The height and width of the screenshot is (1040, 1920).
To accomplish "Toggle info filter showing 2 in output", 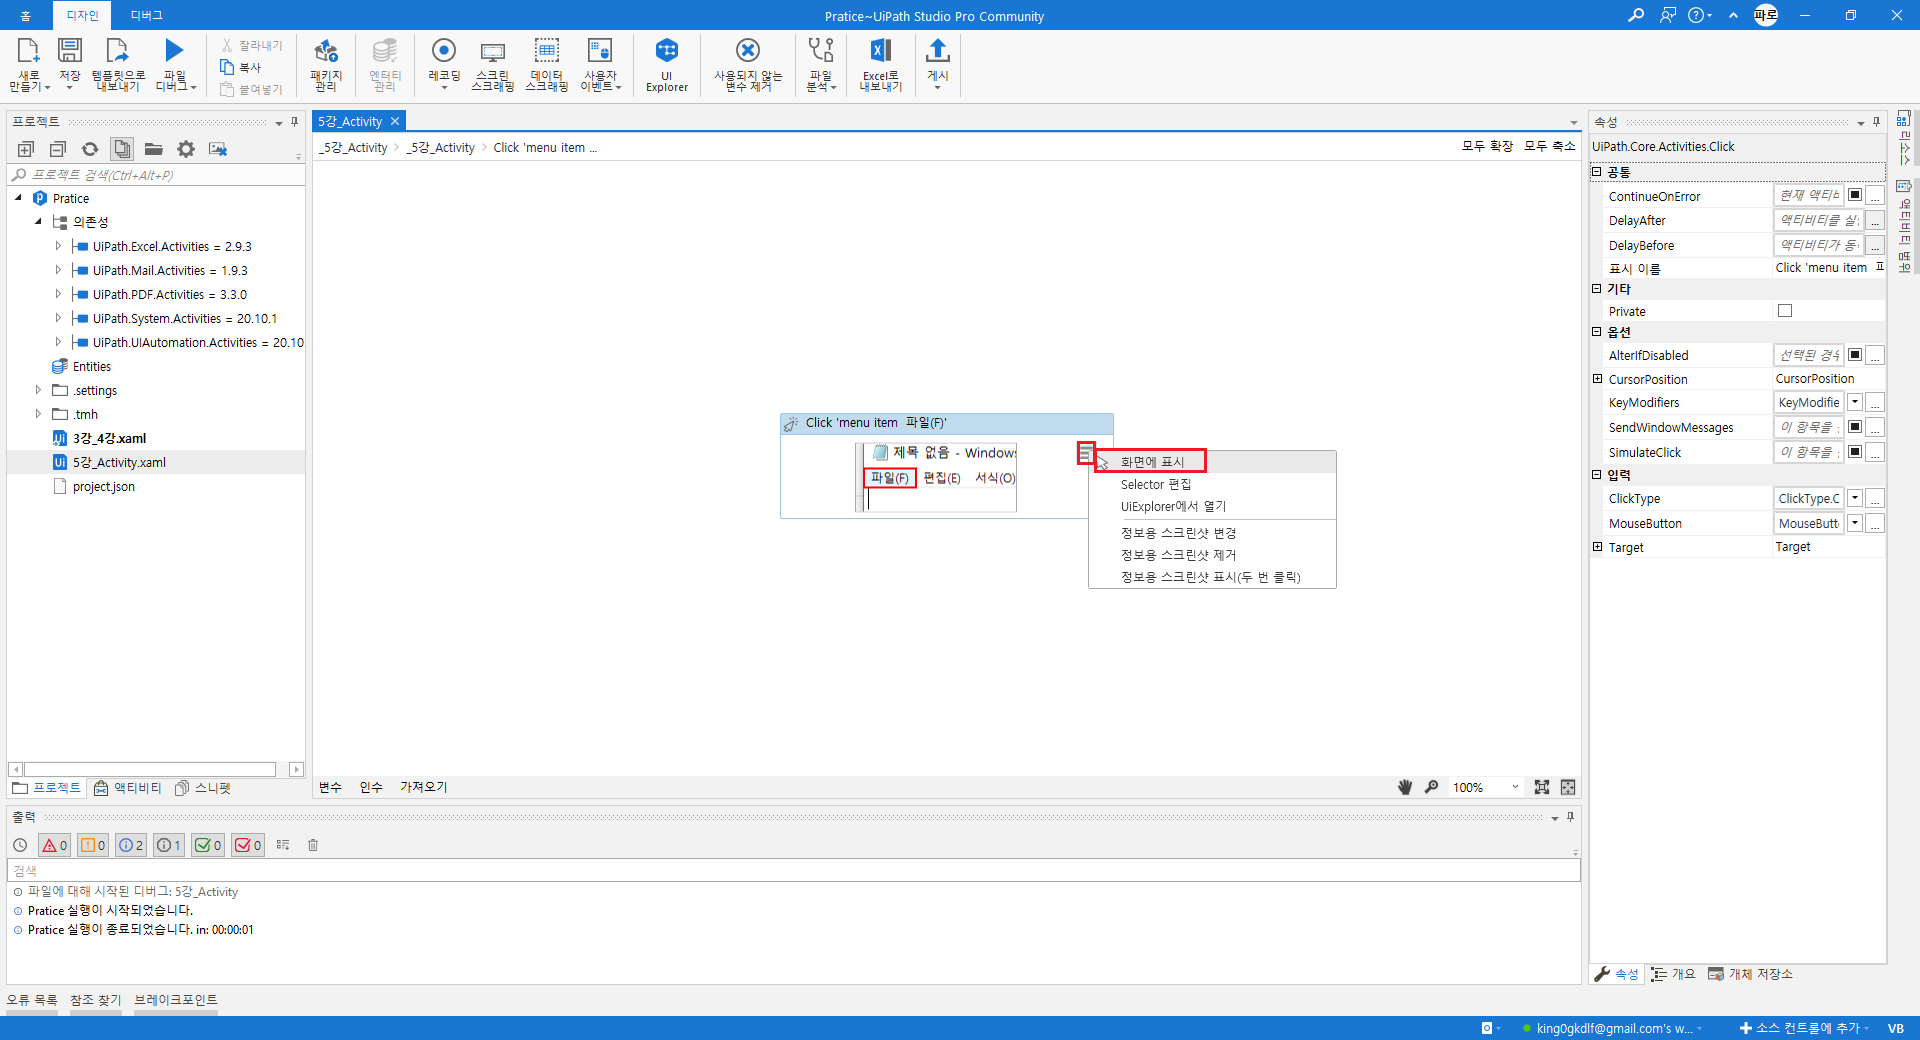I will click(131, 845).
